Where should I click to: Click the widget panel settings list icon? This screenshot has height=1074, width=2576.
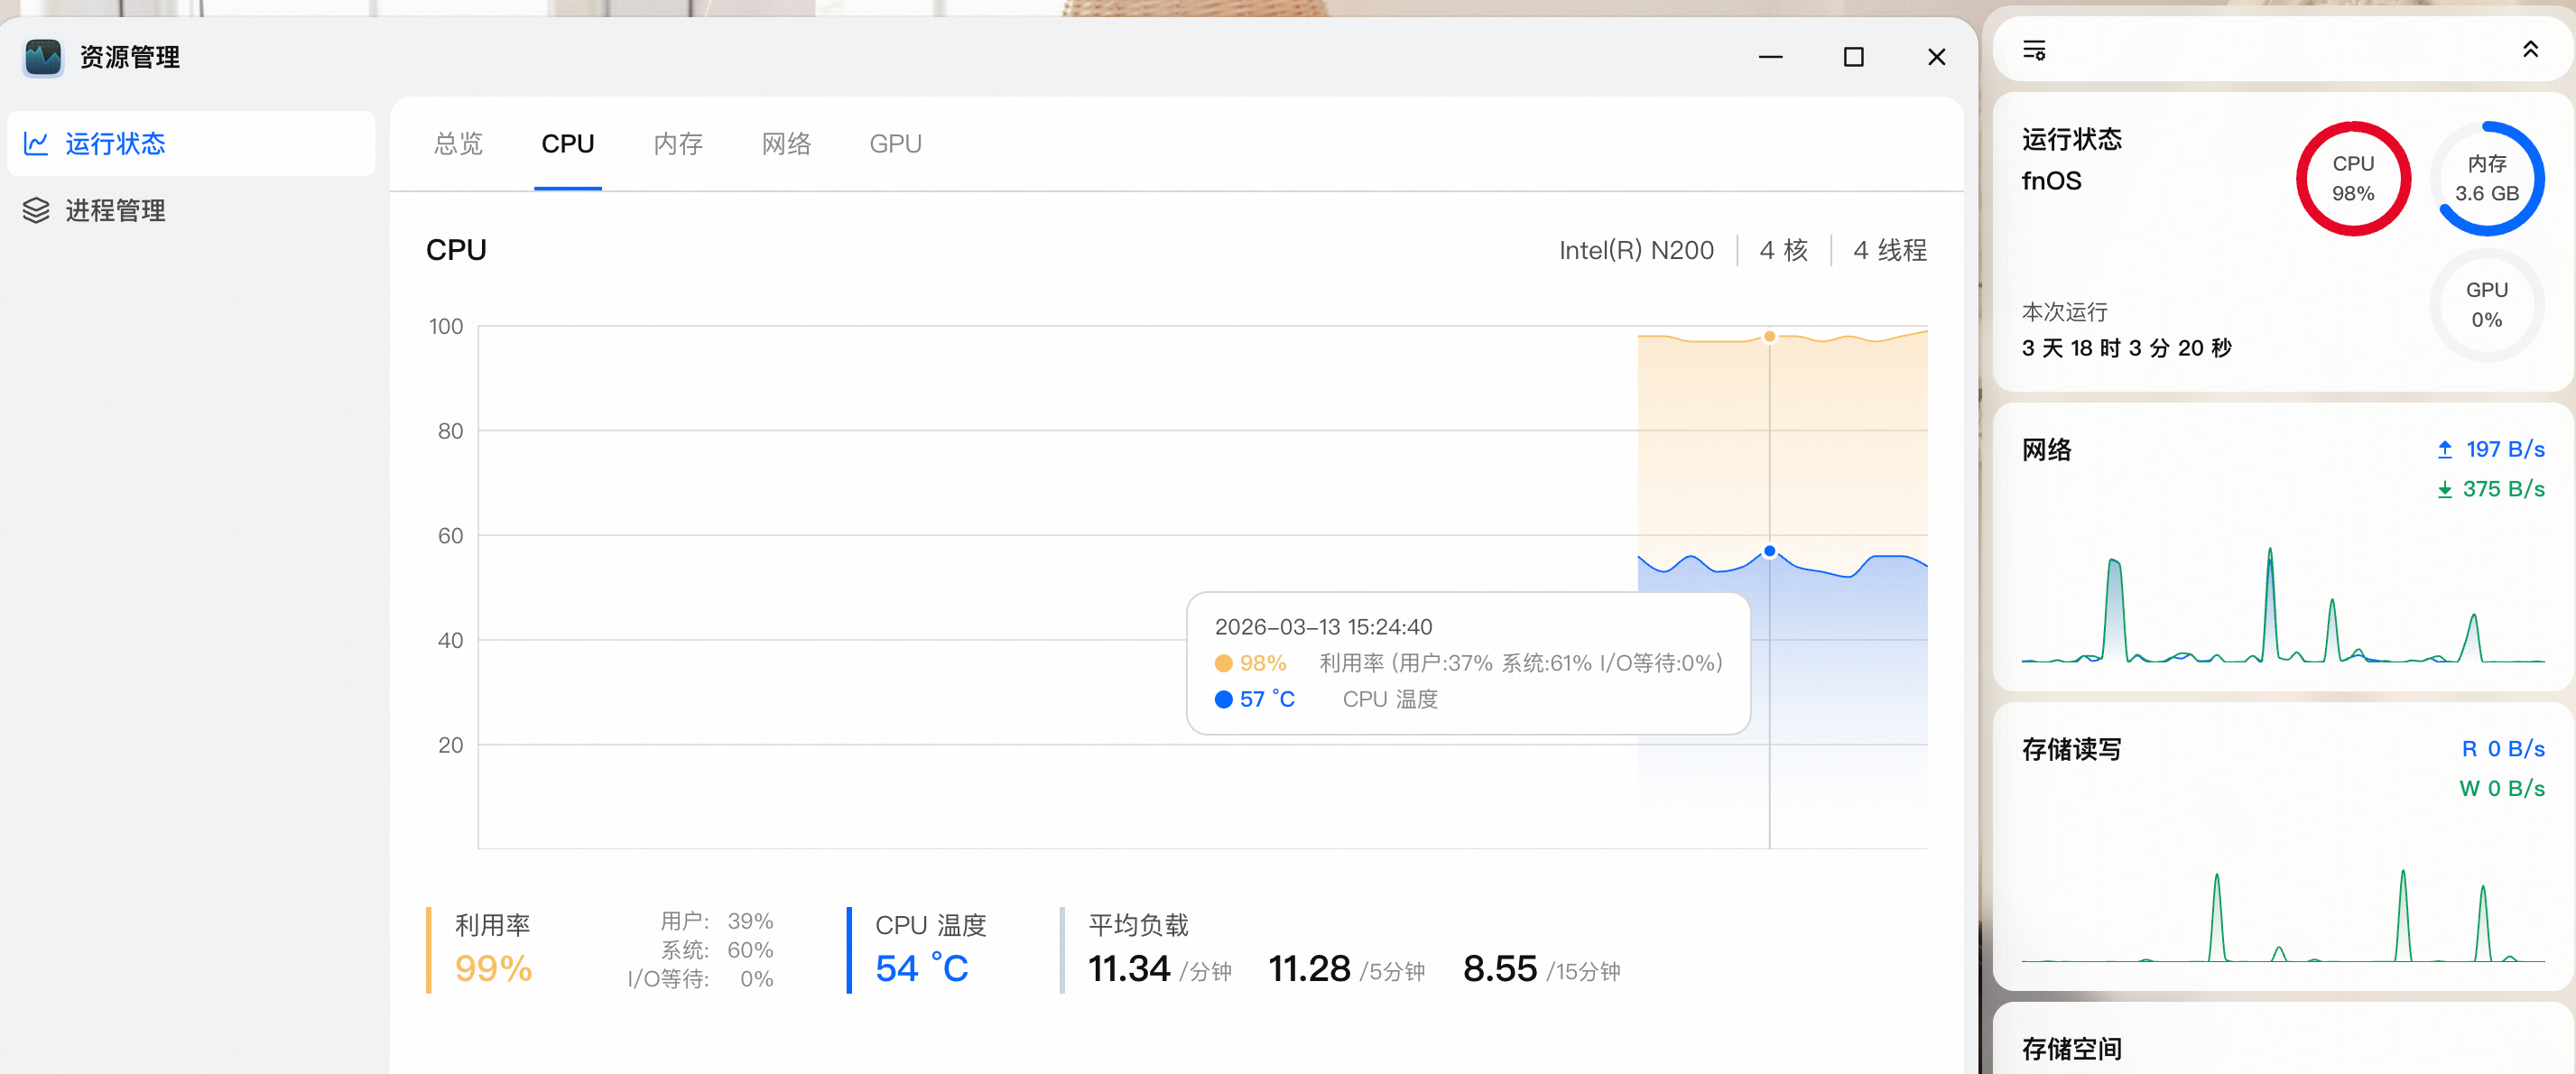pos(2034,50)
